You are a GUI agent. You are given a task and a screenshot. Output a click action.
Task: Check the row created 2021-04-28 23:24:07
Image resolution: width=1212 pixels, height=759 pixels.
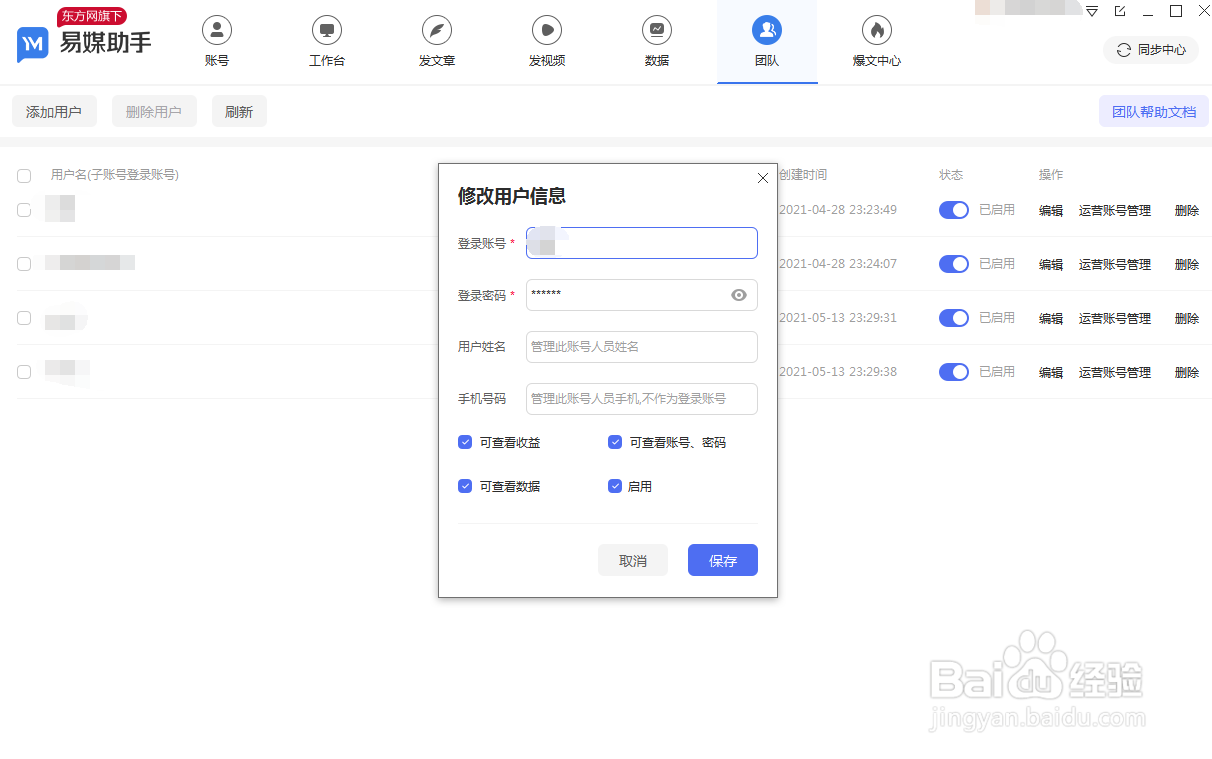point(24,264)
